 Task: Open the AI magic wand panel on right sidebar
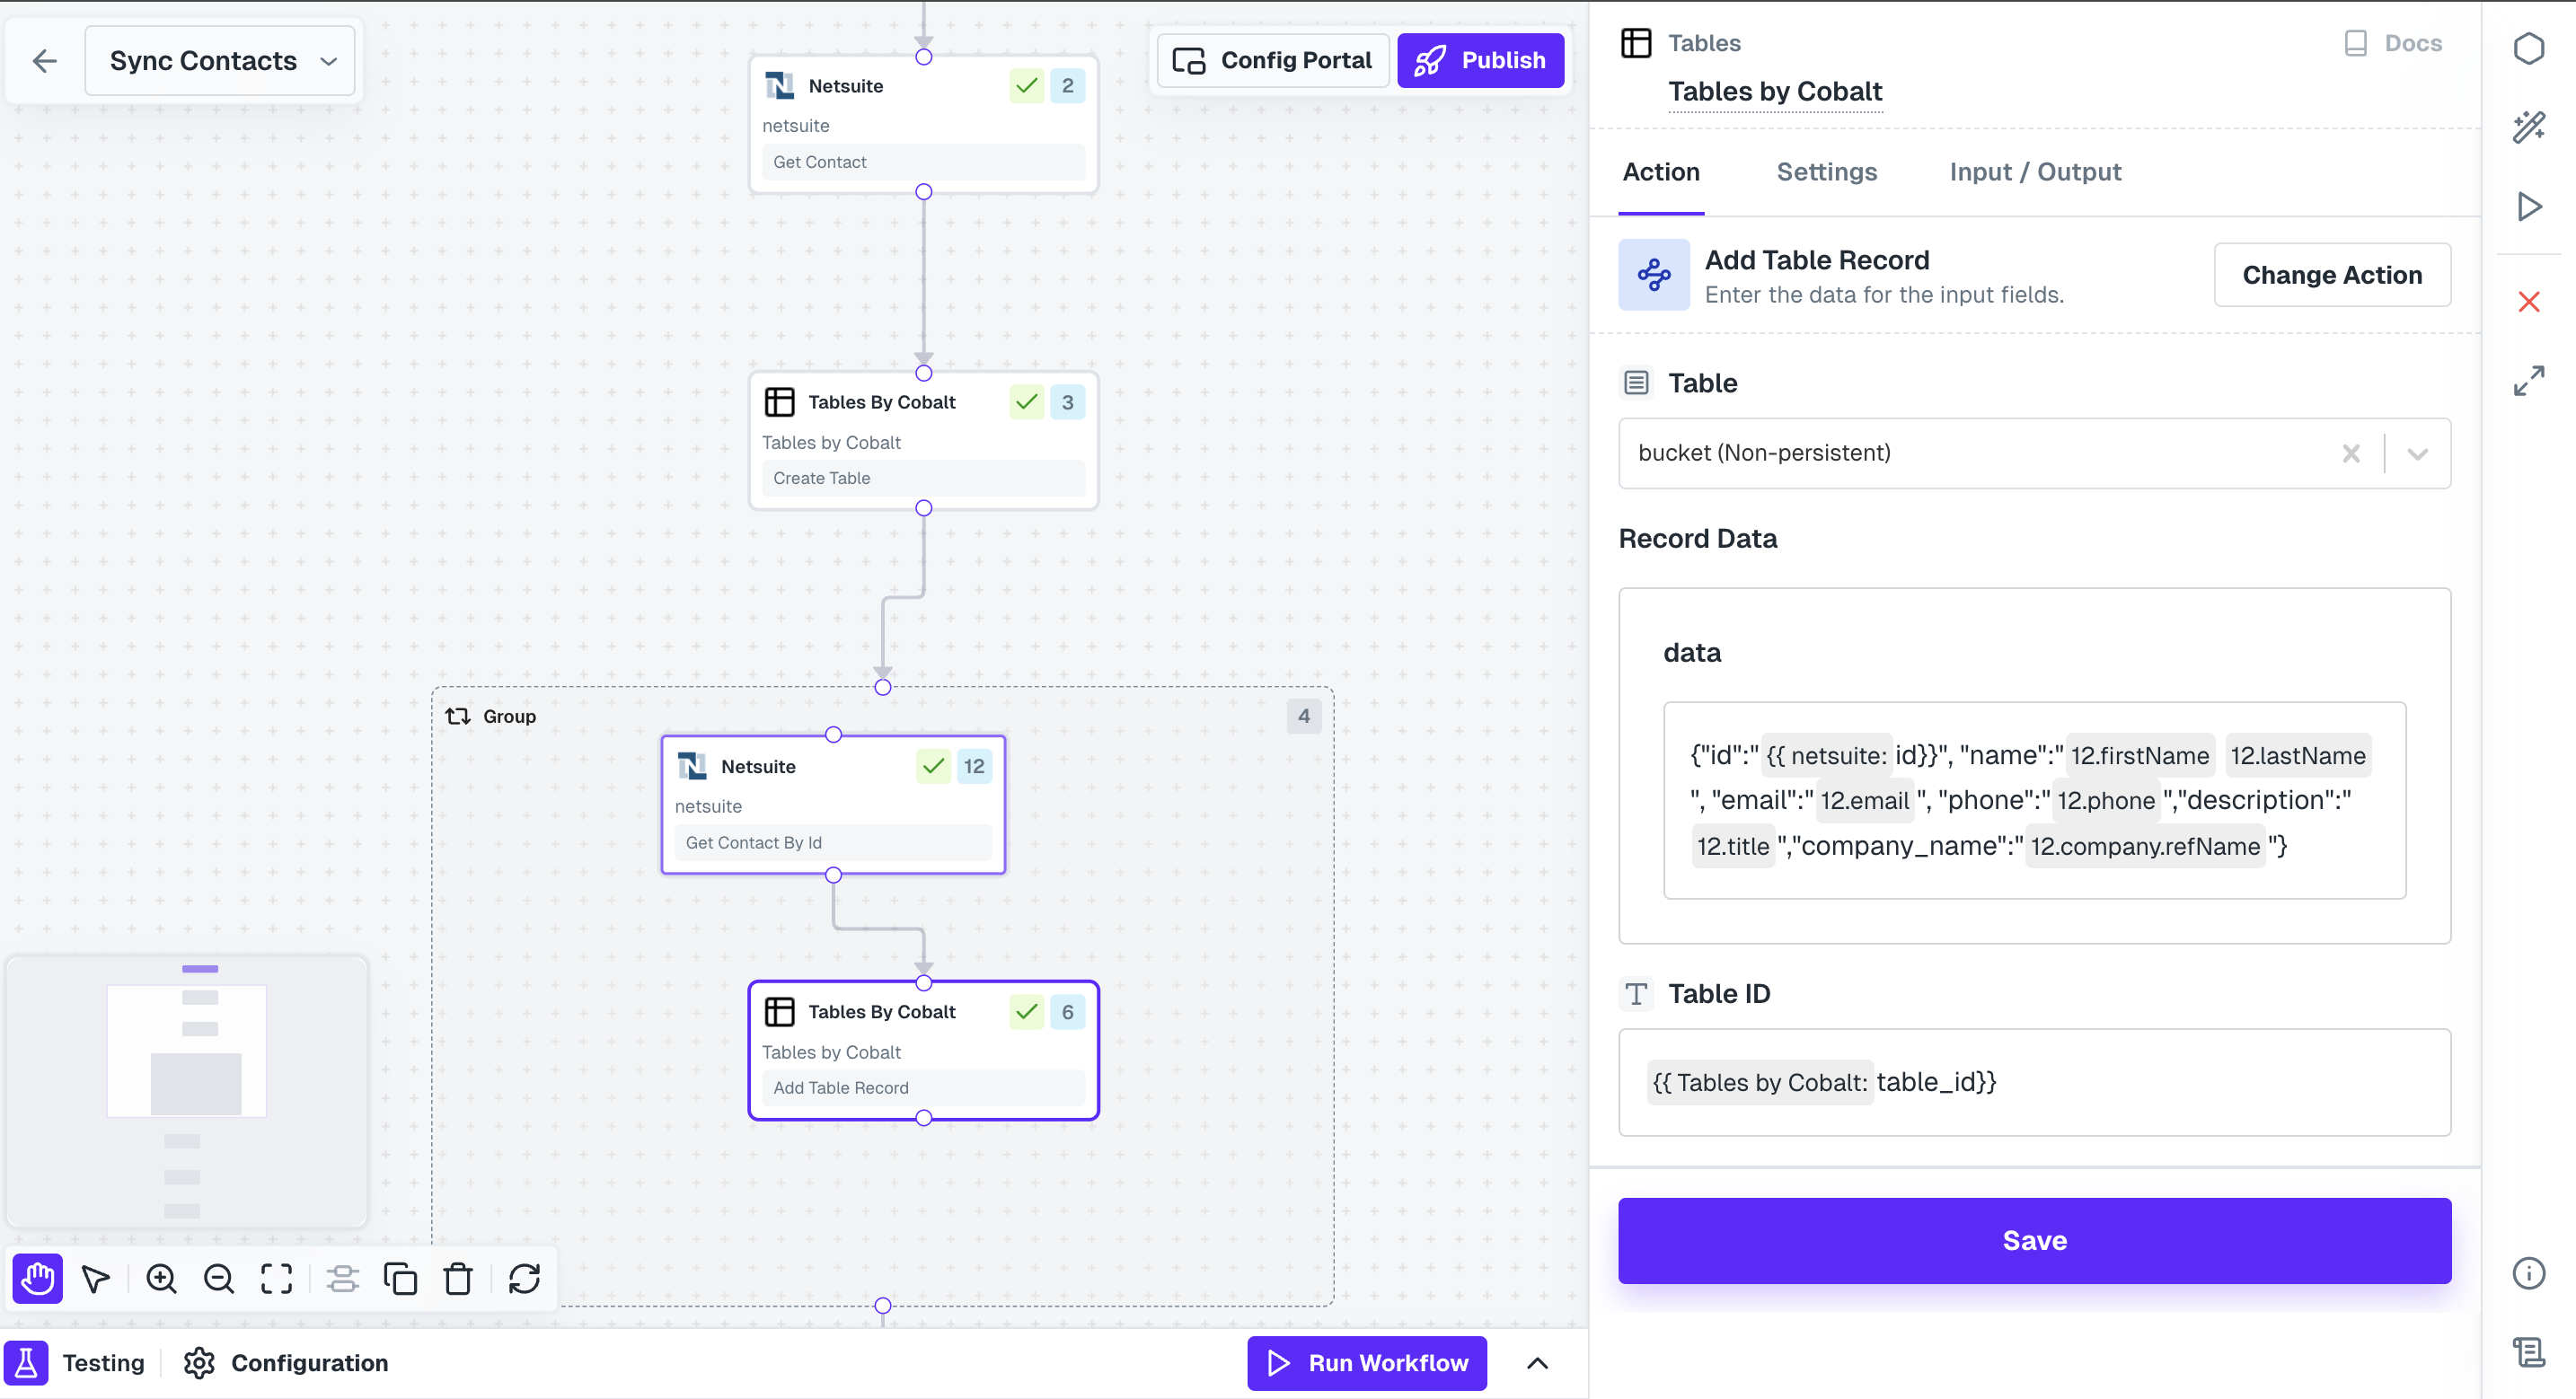2530,127
